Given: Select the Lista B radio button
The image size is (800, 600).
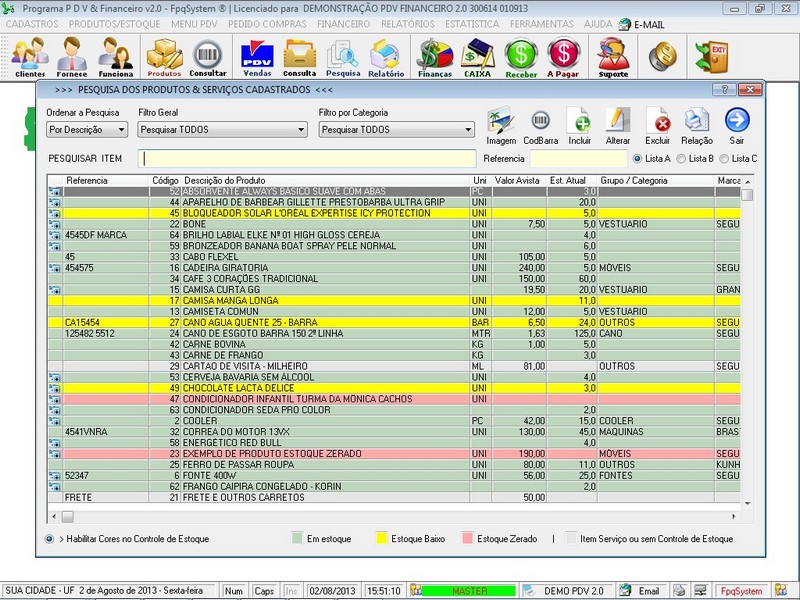Looking at the screenshot, I should pyautogui.click(x=683, y=159).
